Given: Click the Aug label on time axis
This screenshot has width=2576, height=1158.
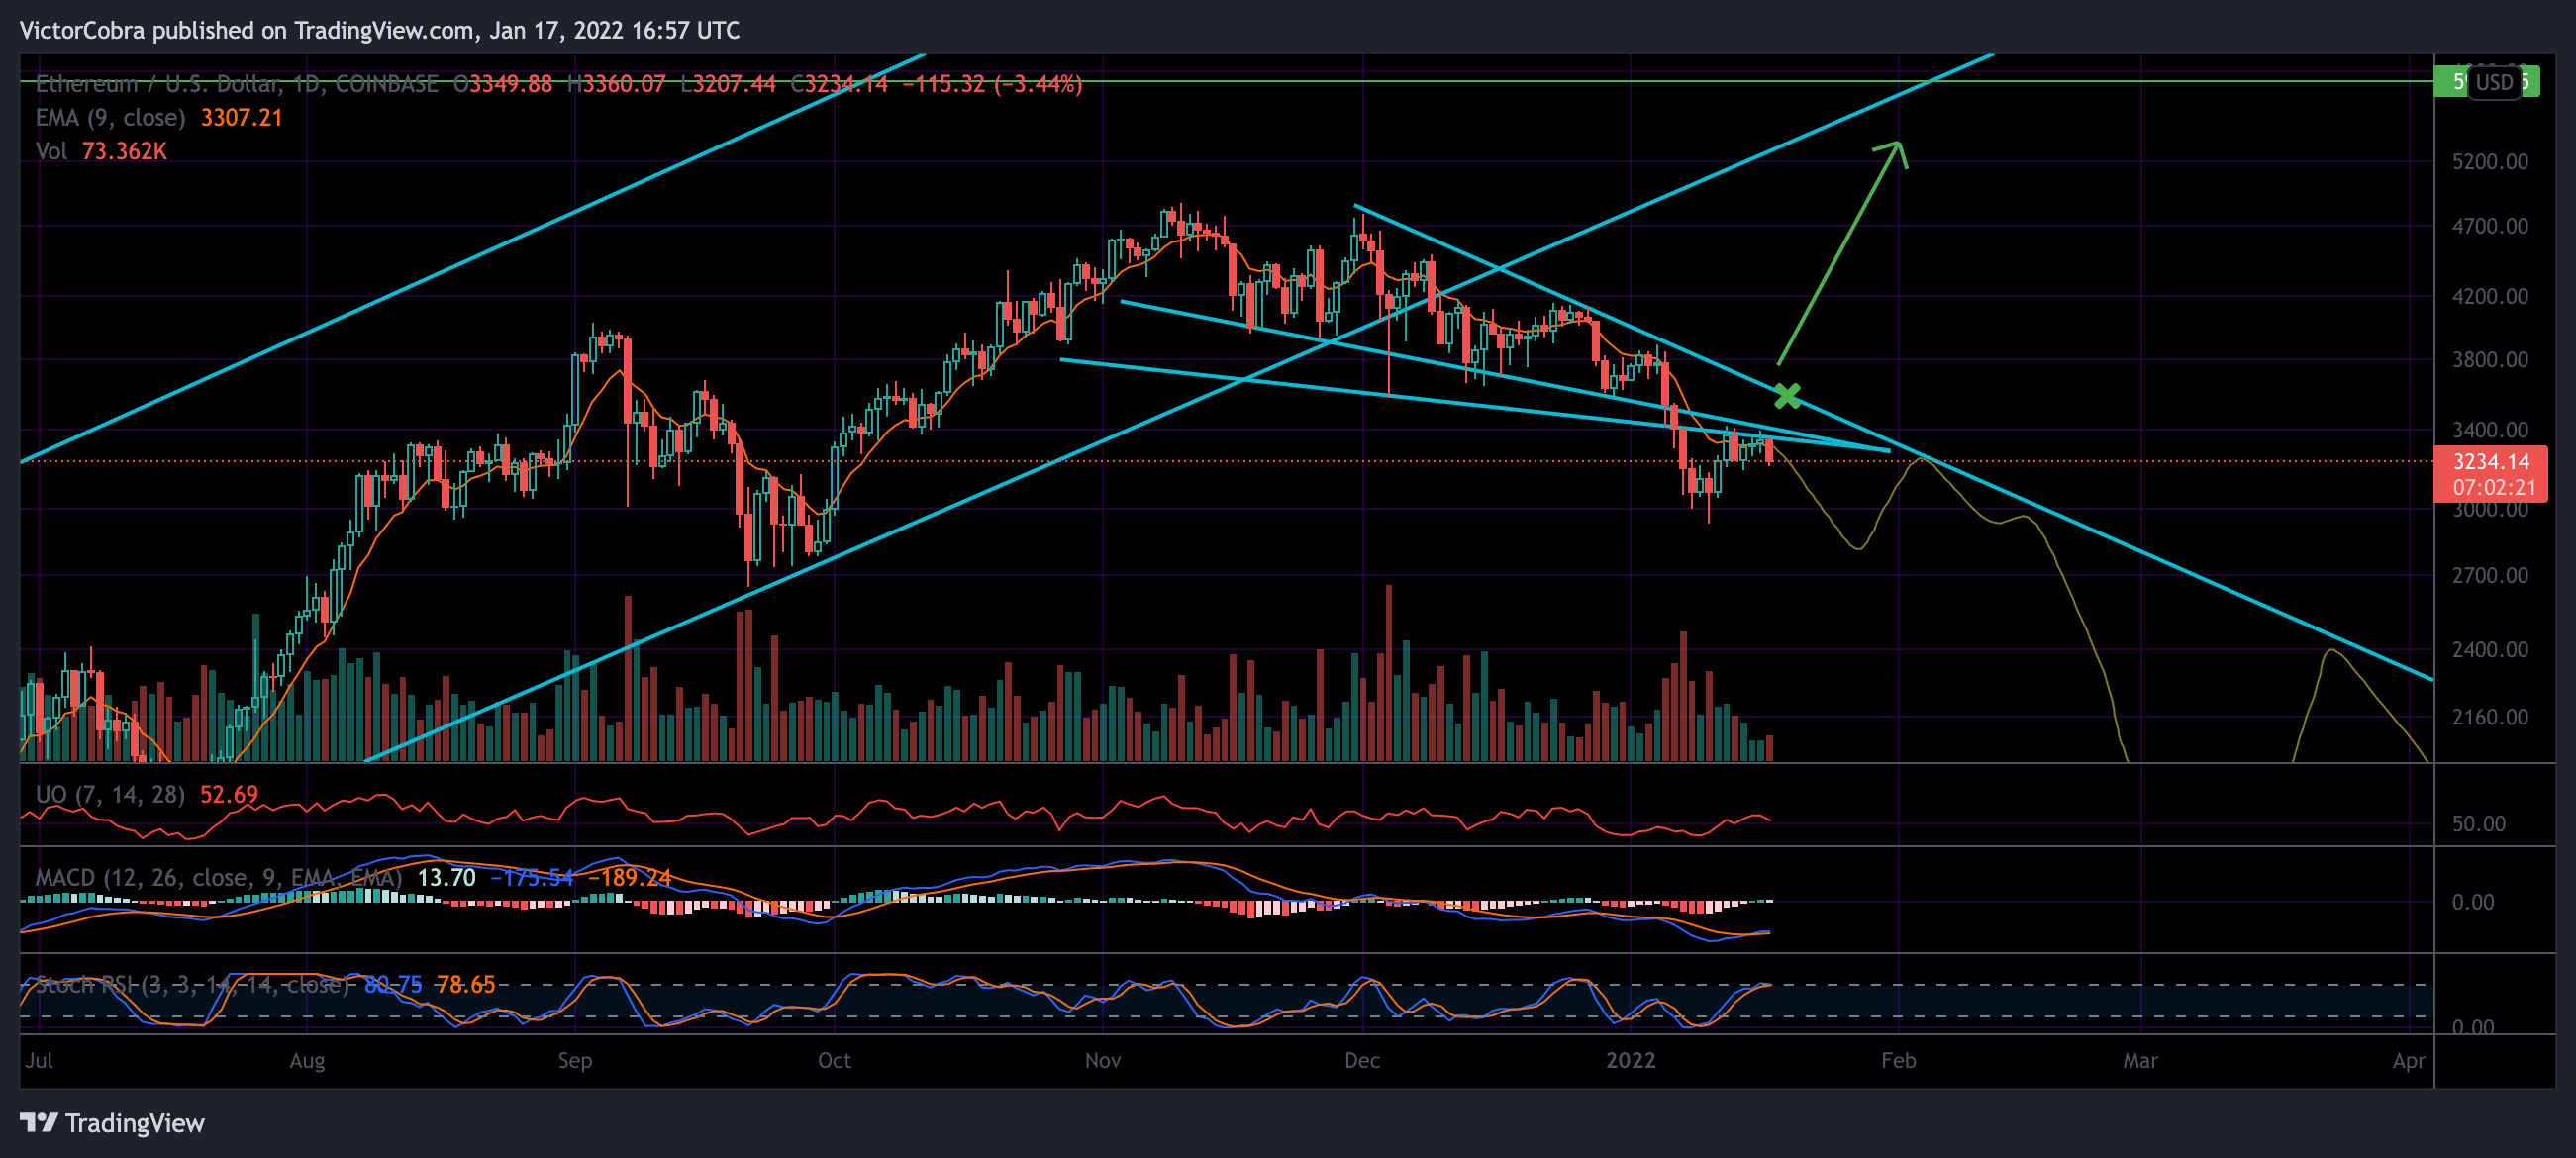Looking at the screenshot, I should 307,1060.
